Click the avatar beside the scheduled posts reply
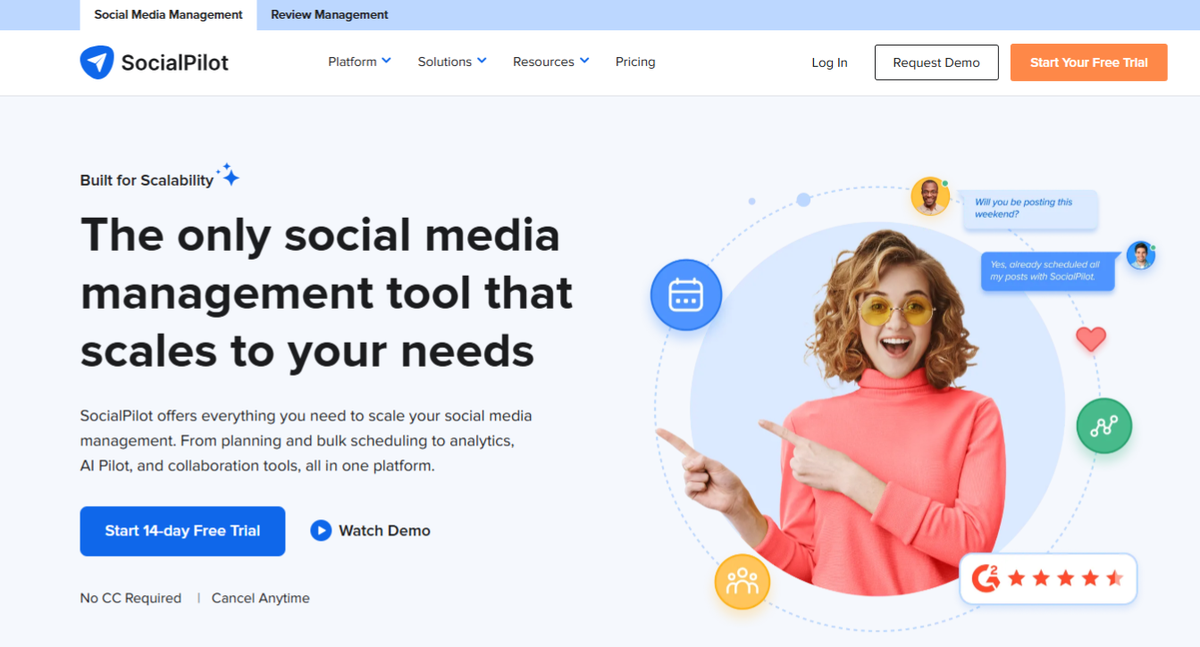1200x647 pixels. tap(1141, 256)
